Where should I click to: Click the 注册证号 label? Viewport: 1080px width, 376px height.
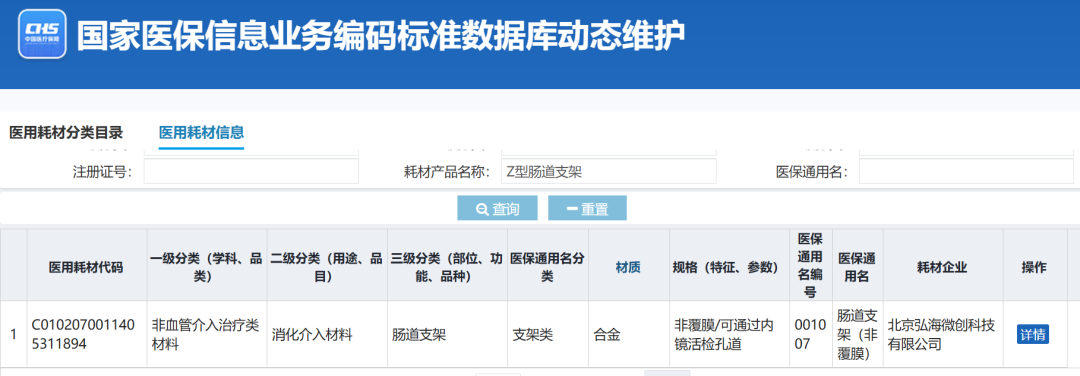[103, 172]
